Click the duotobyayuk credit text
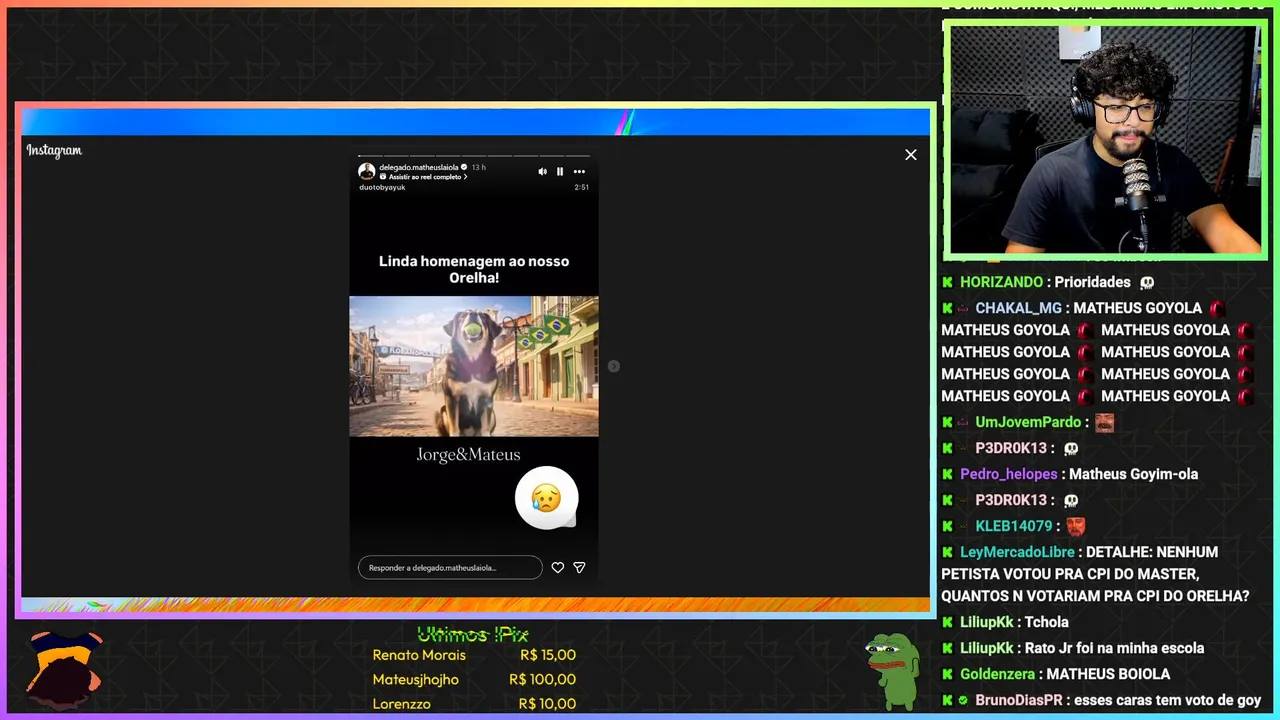Screen dimensions: 1280x720 coord(382,187)
